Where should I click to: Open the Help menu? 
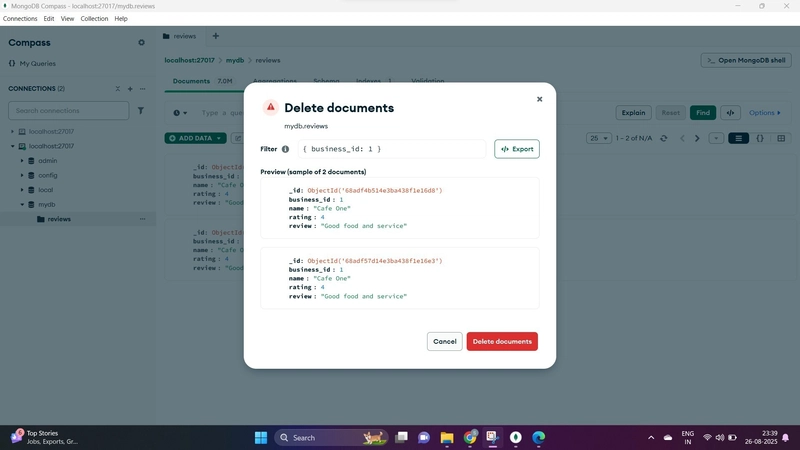coord(121,18)
